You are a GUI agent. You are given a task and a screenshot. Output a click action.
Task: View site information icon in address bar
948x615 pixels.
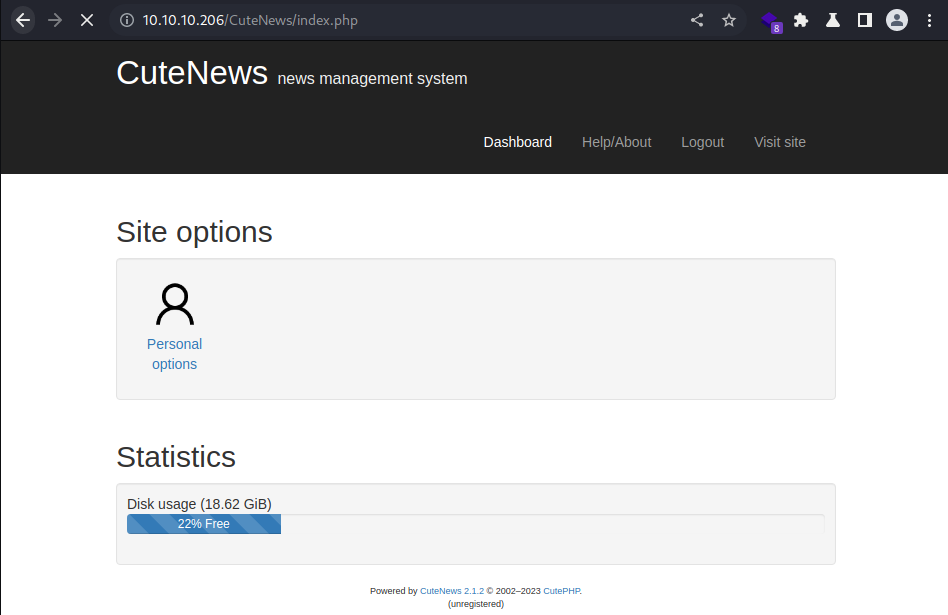click(x=126, y=20)
